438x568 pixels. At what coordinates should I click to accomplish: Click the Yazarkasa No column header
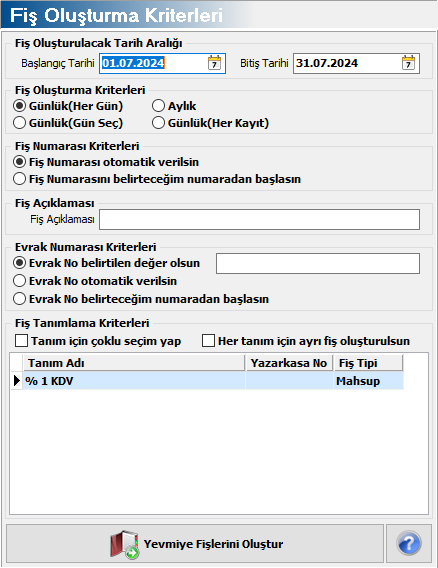(289, 363)
